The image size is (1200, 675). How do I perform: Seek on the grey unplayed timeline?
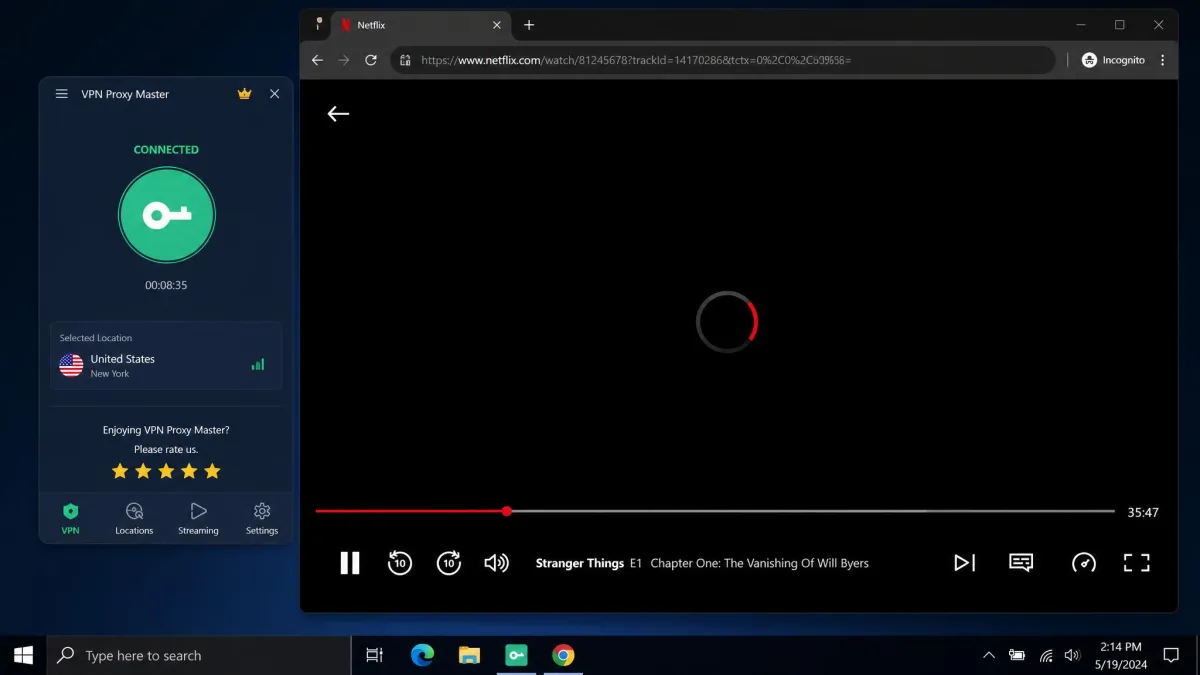pyautogui.click(x=813, y=511)
